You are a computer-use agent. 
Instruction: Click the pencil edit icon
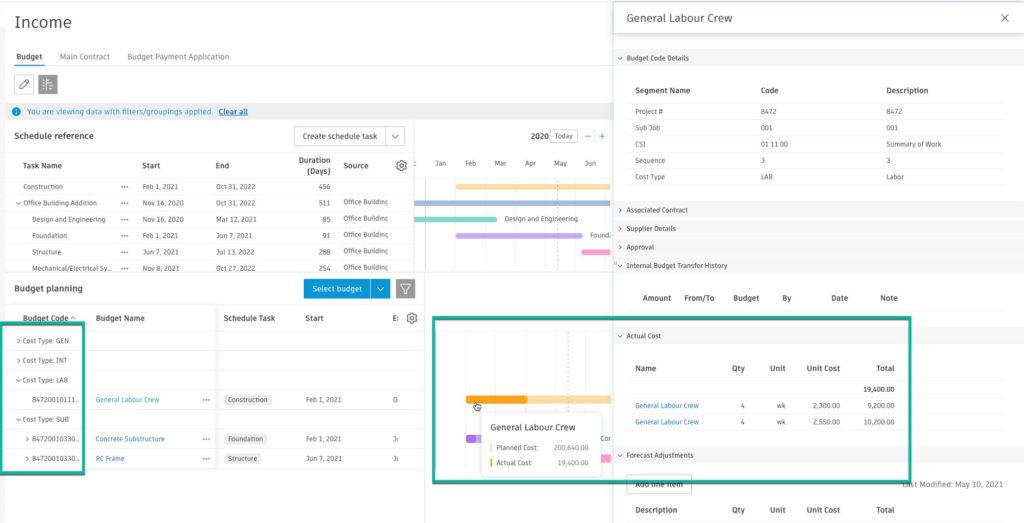tap(24, 84)
